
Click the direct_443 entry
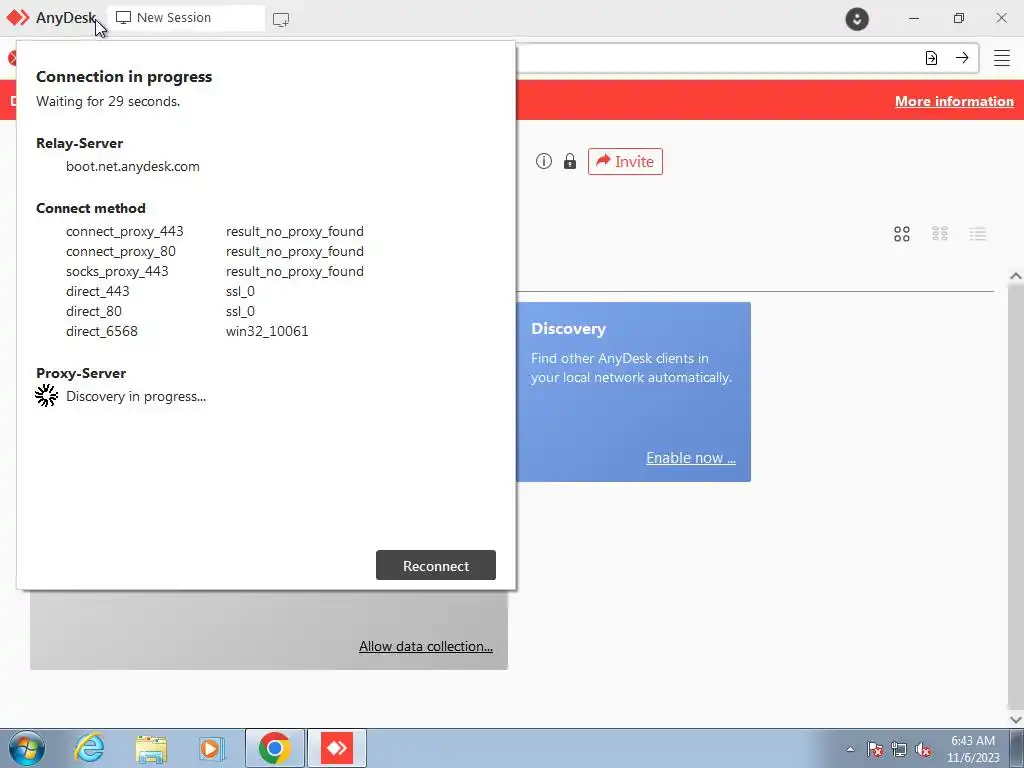[97, 291]
